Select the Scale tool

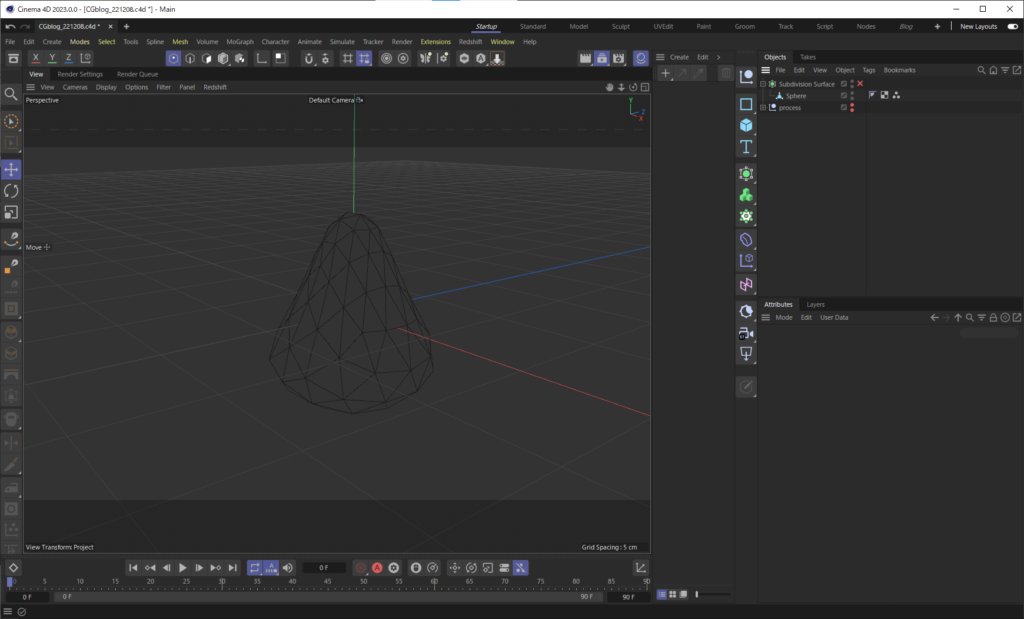coord(11,210)
